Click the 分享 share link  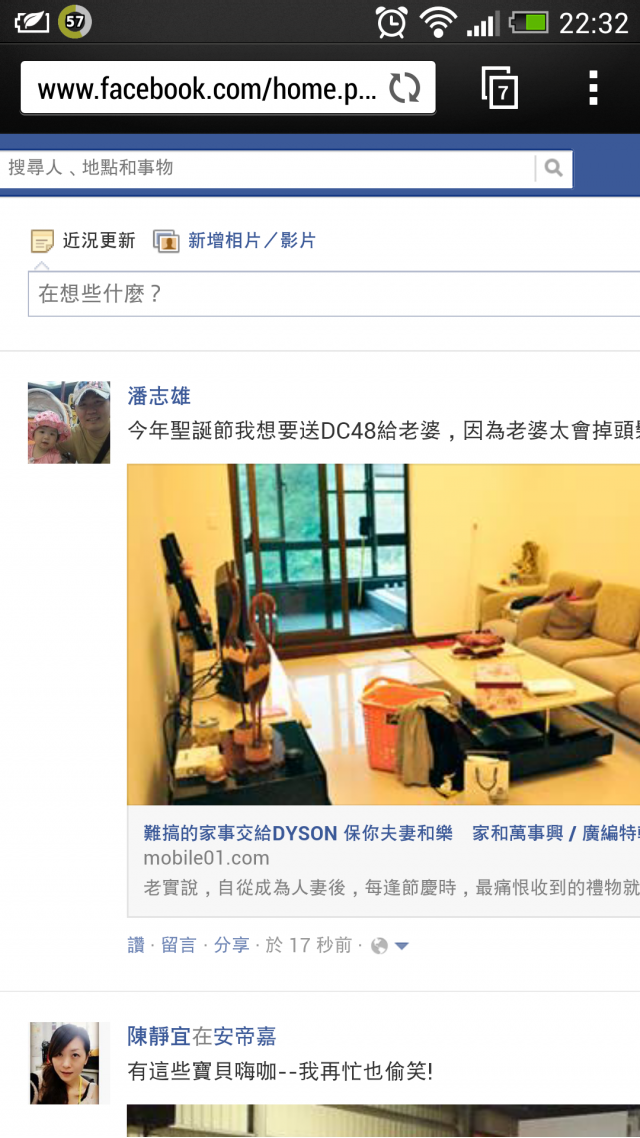point(231,945)
